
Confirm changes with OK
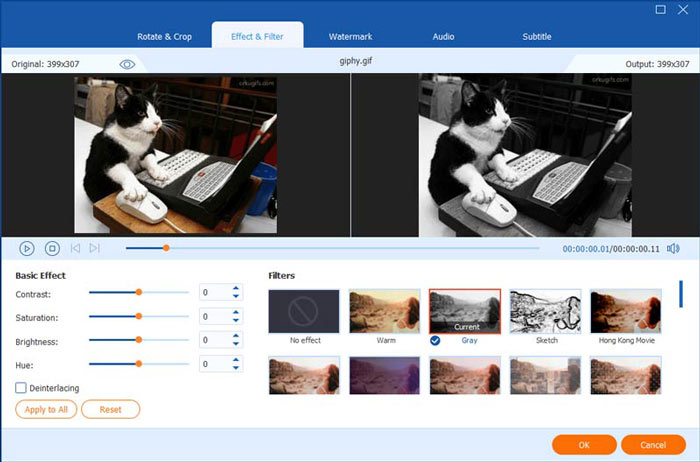point(584,445)
